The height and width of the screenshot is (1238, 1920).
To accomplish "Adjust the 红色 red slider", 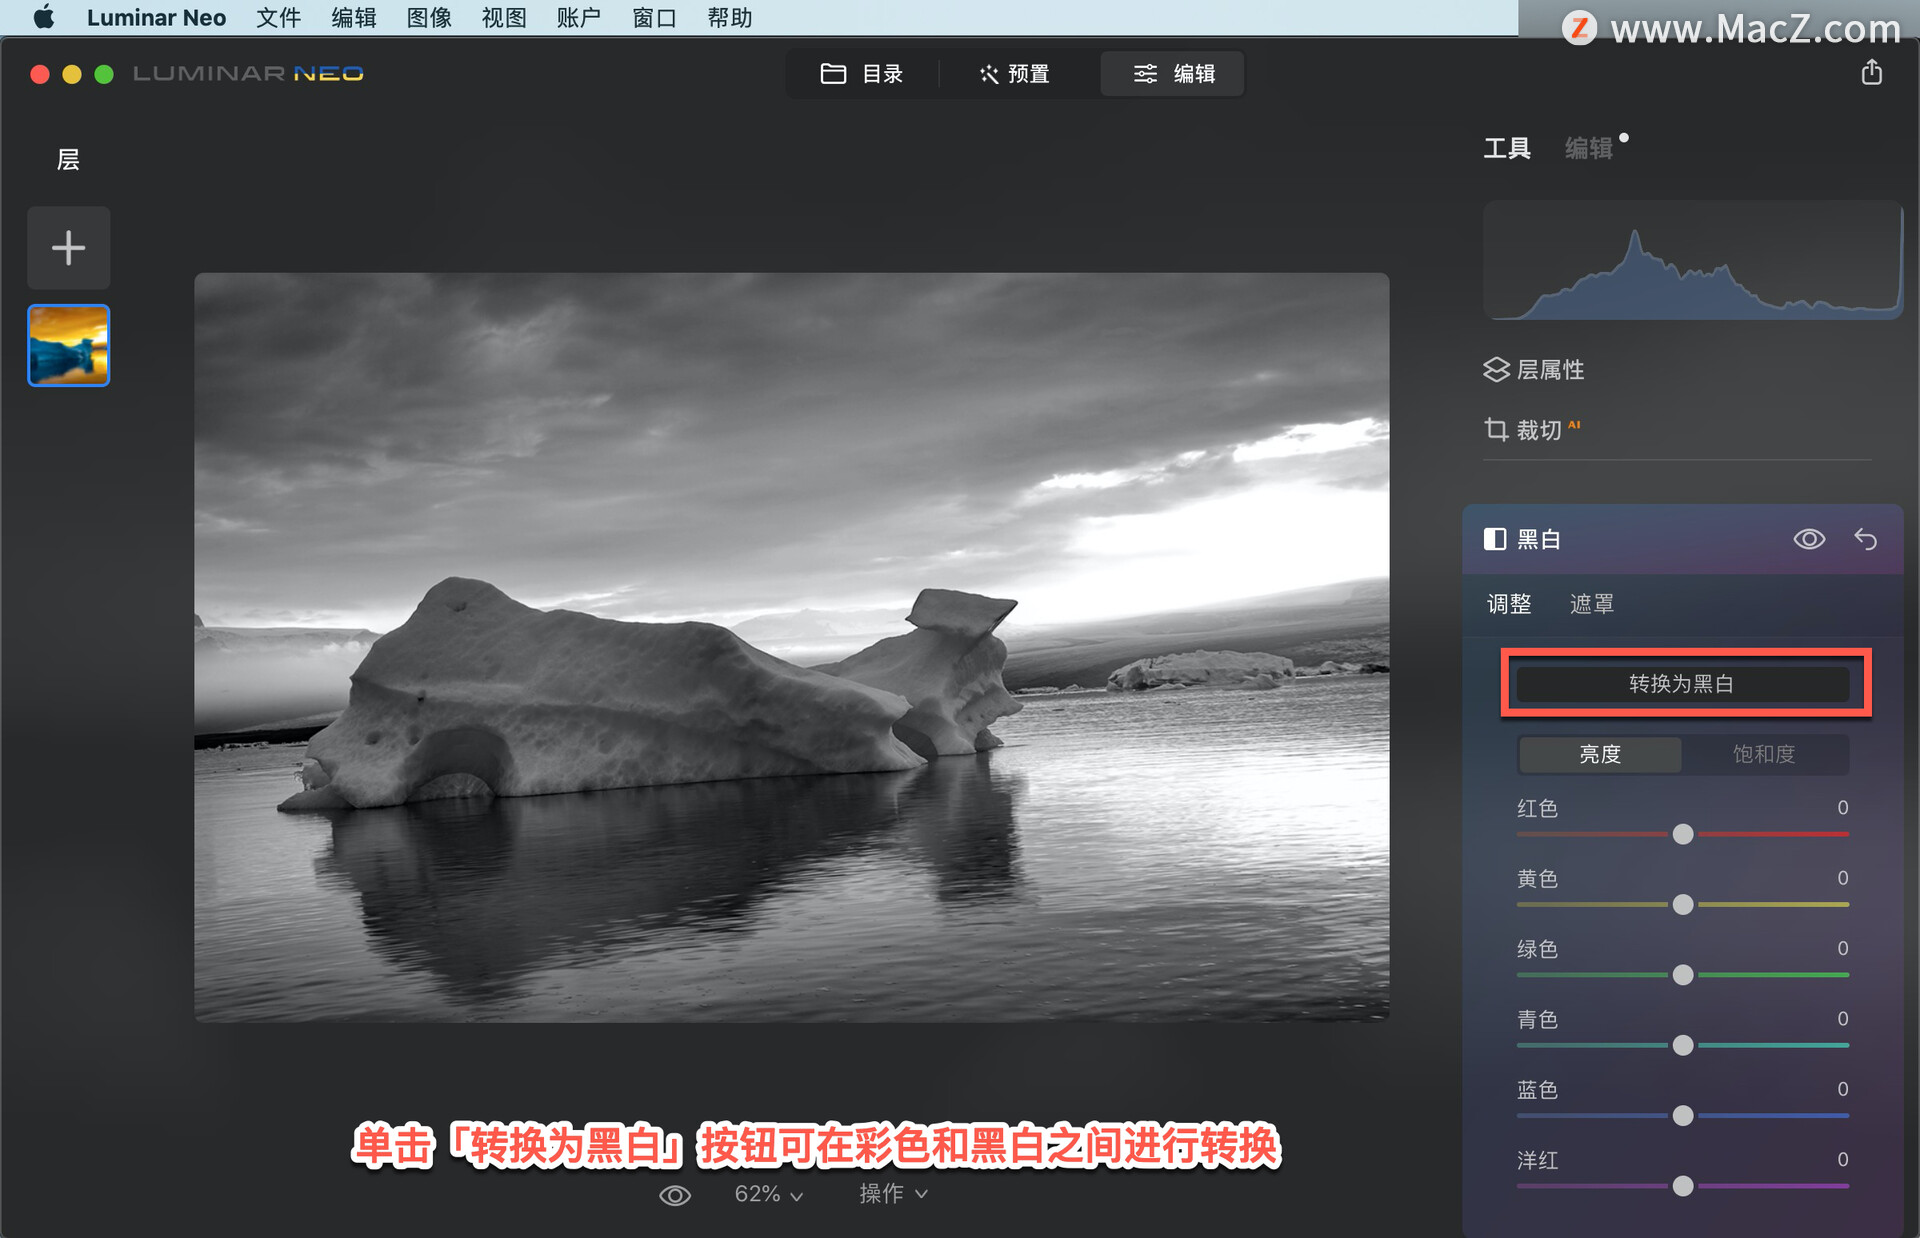I will point(1683,834).
